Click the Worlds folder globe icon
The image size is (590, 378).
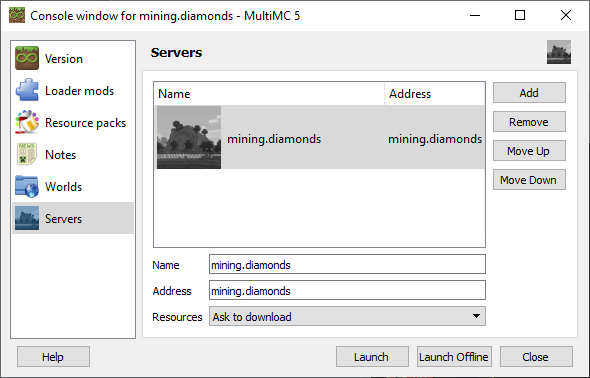click(x=27, y=186)
